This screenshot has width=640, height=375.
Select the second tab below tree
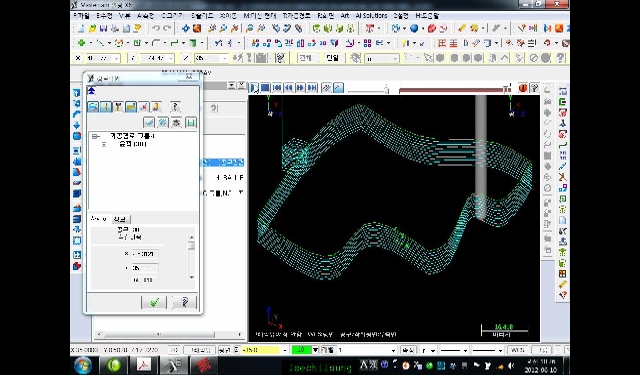click(120, 219)
